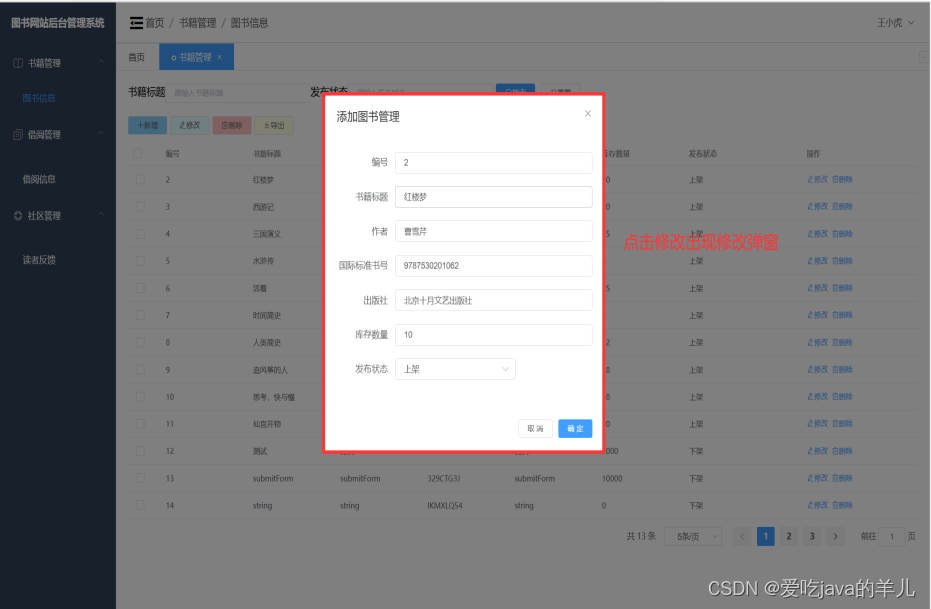Open the 5条/页 page size dropdown
931x609 pixels.
pos(693,536)
